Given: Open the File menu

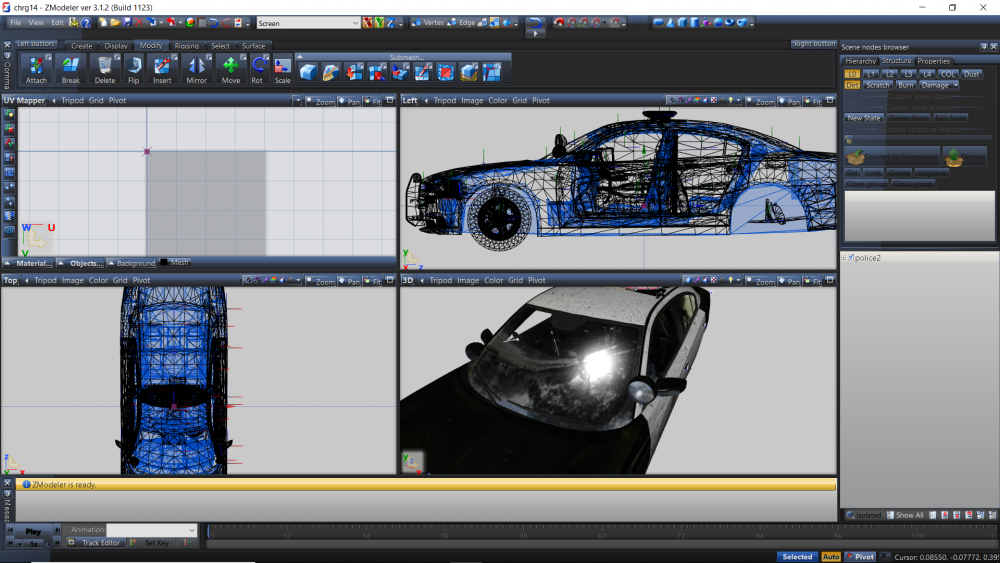Looking at the screenshot, I should click(x=15, y=22).
